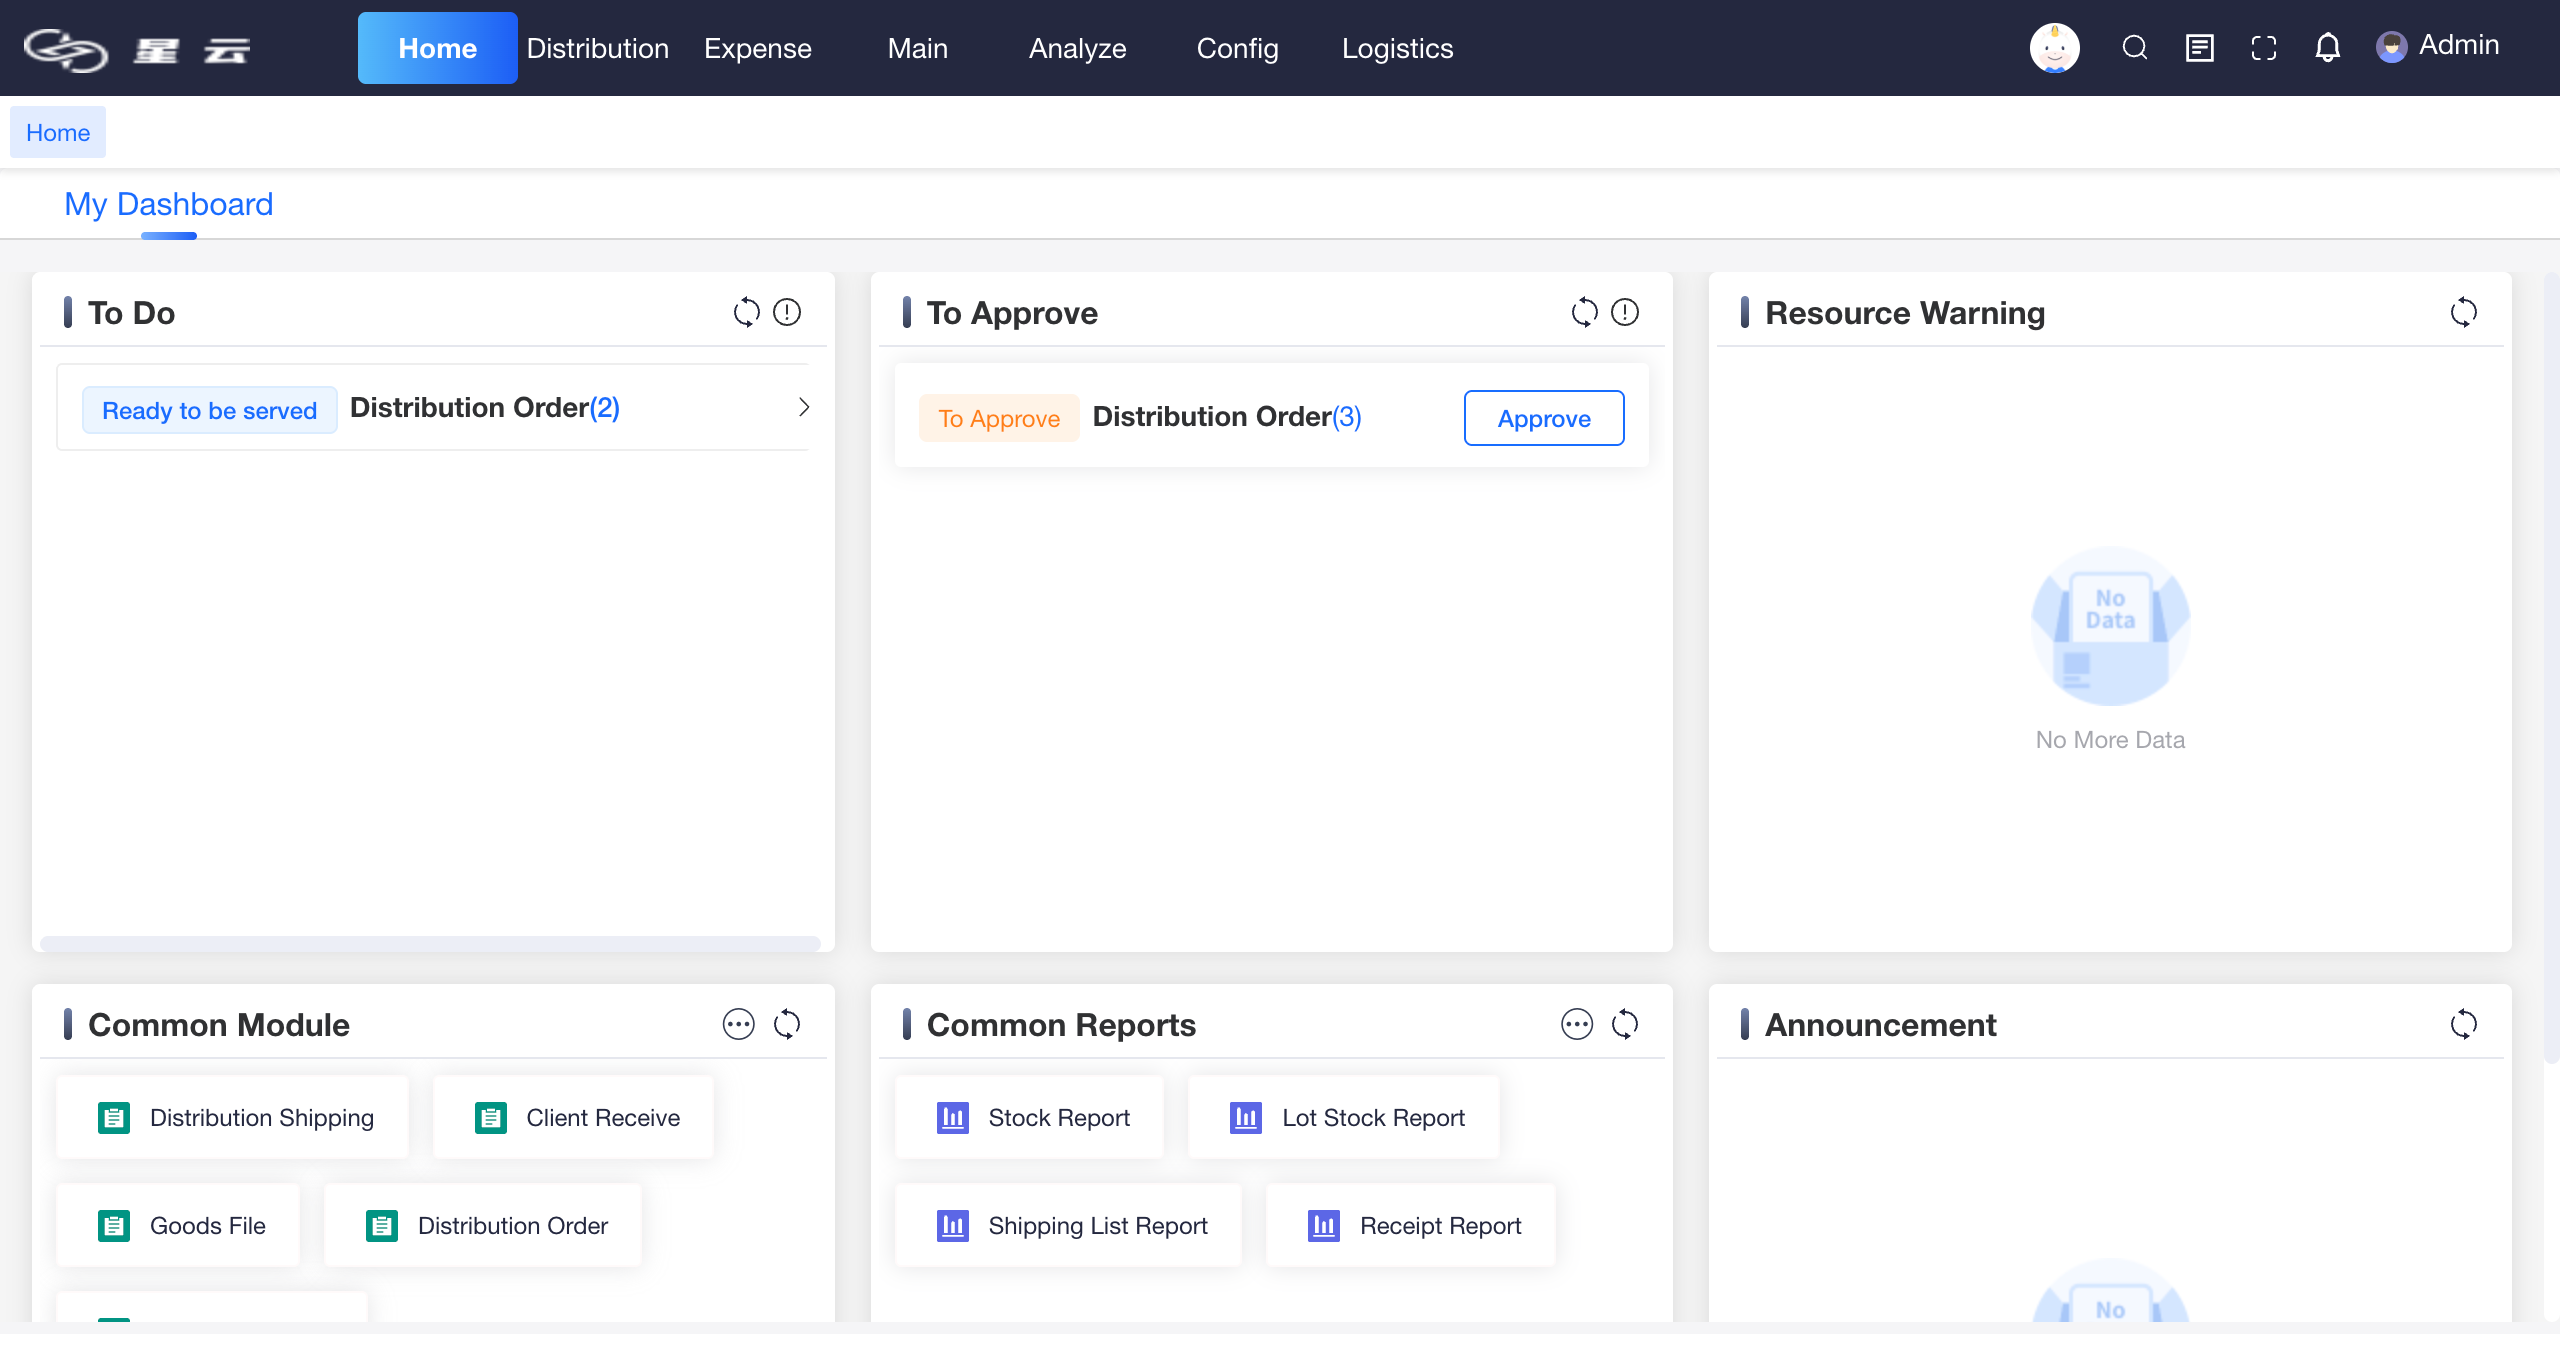
Task: Open the Admin user menu
Action: [2438, 46]
